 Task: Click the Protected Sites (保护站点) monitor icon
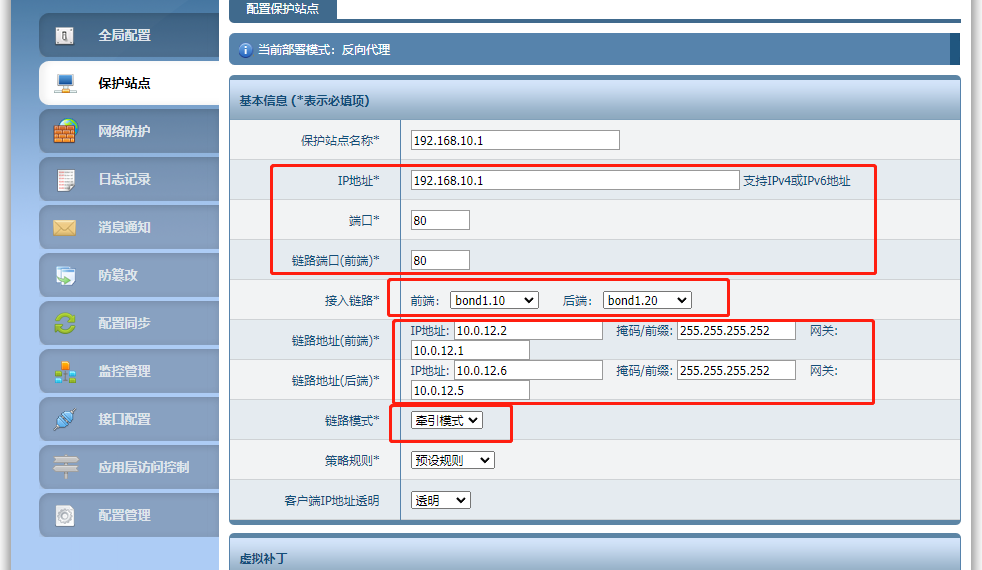tap(65, 83)
